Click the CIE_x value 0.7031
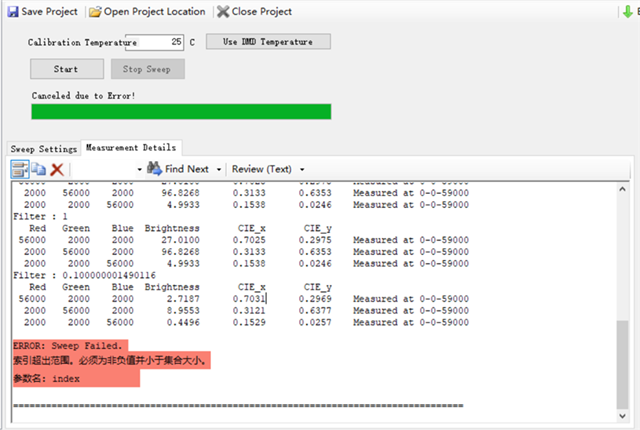 (x=249, y=299)
